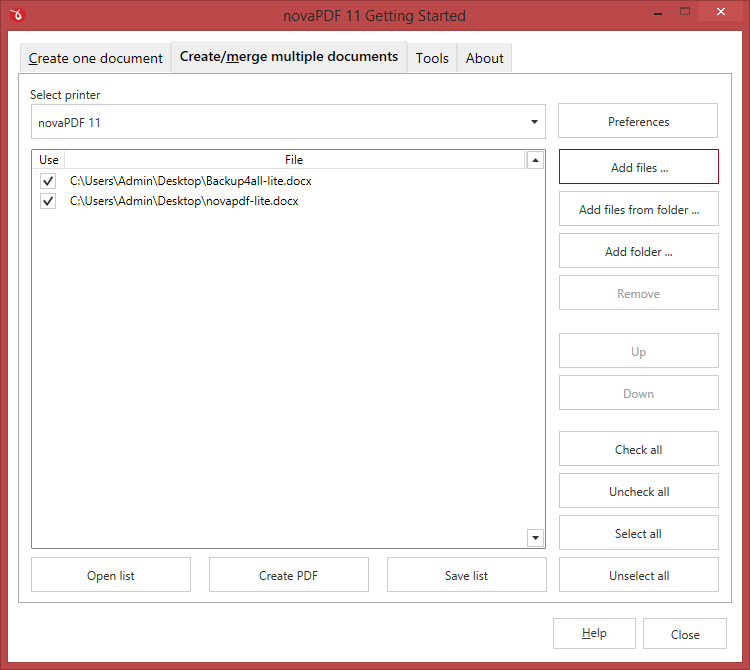Screen dimensions: 750x670
Task: Click the File column header
Action: click(294, 160)
